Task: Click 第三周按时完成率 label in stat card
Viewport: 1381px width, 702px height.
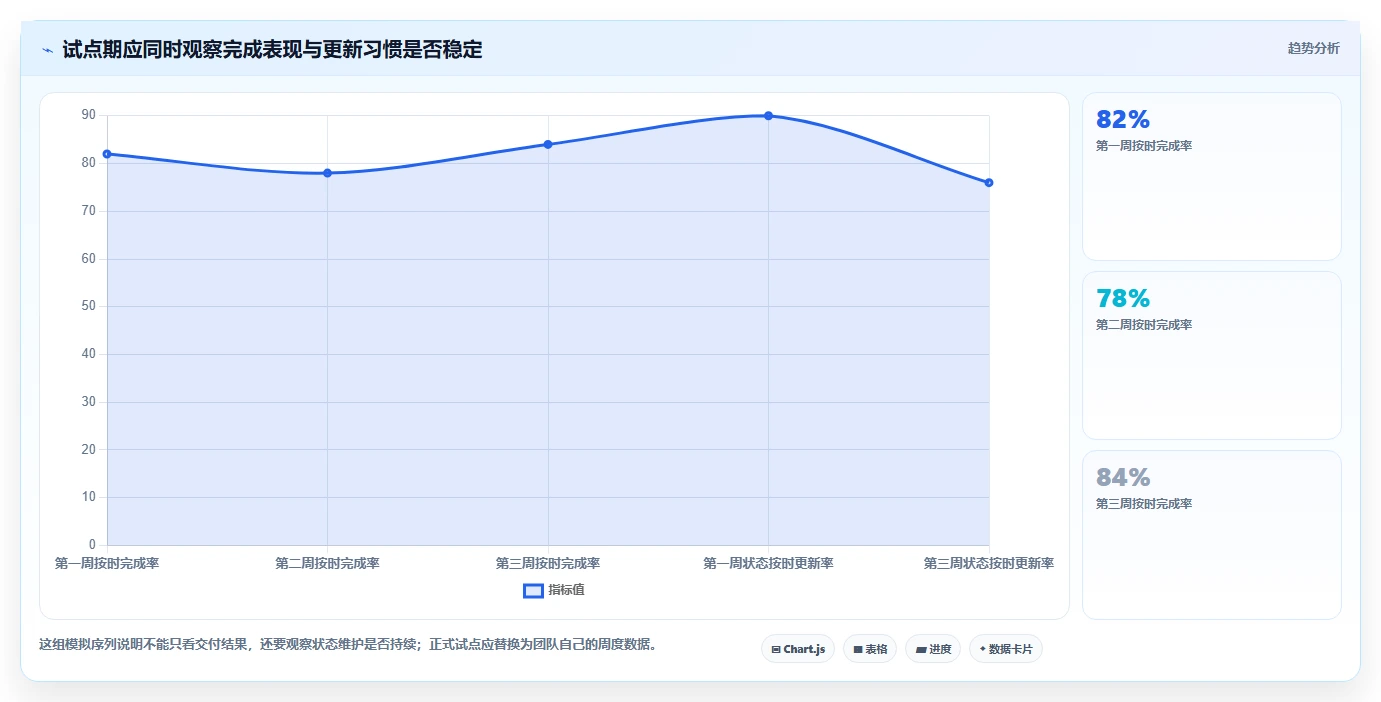Action: (1144, 504)
